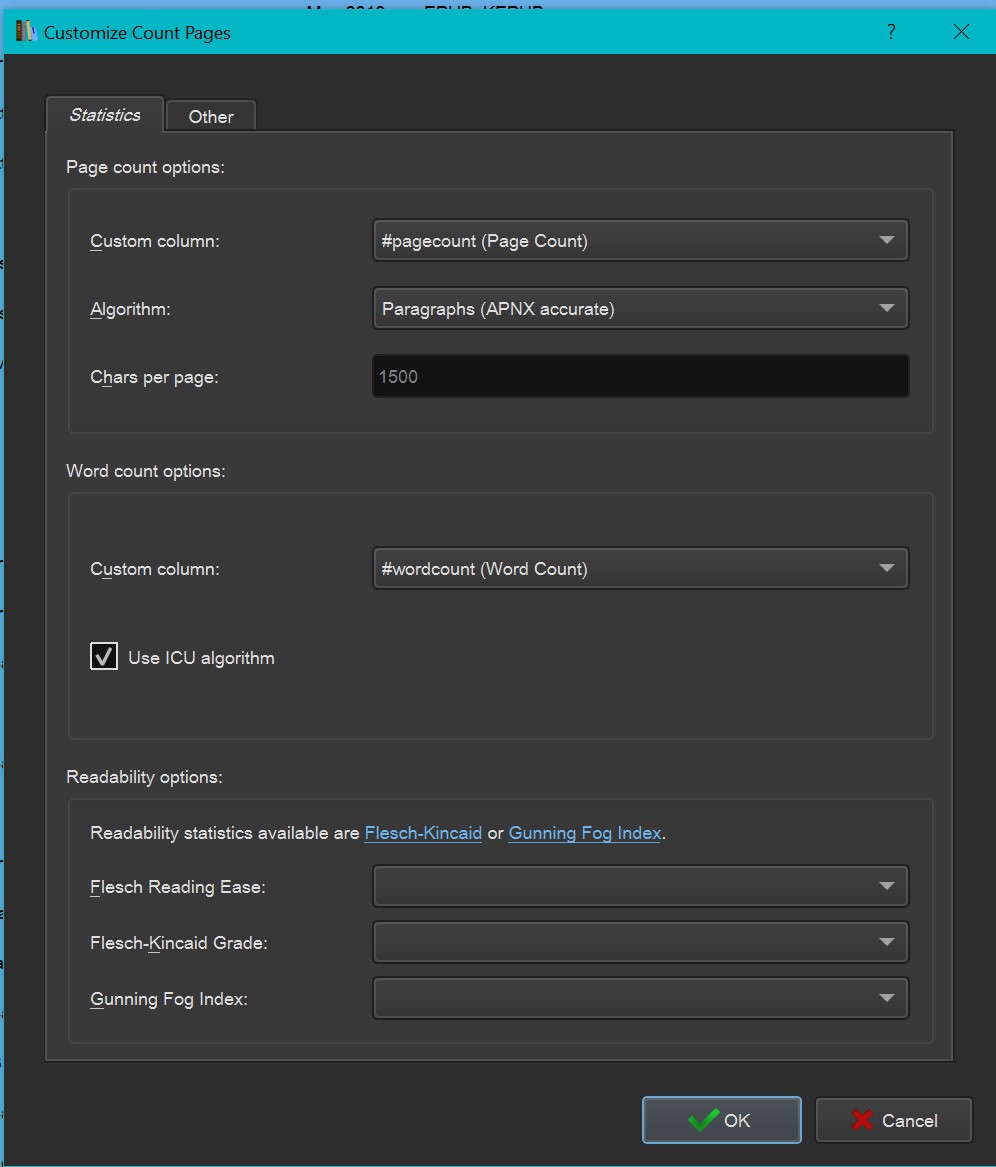
Task: Click the green checkmark icon on OK
Action: click(704, 1120)
